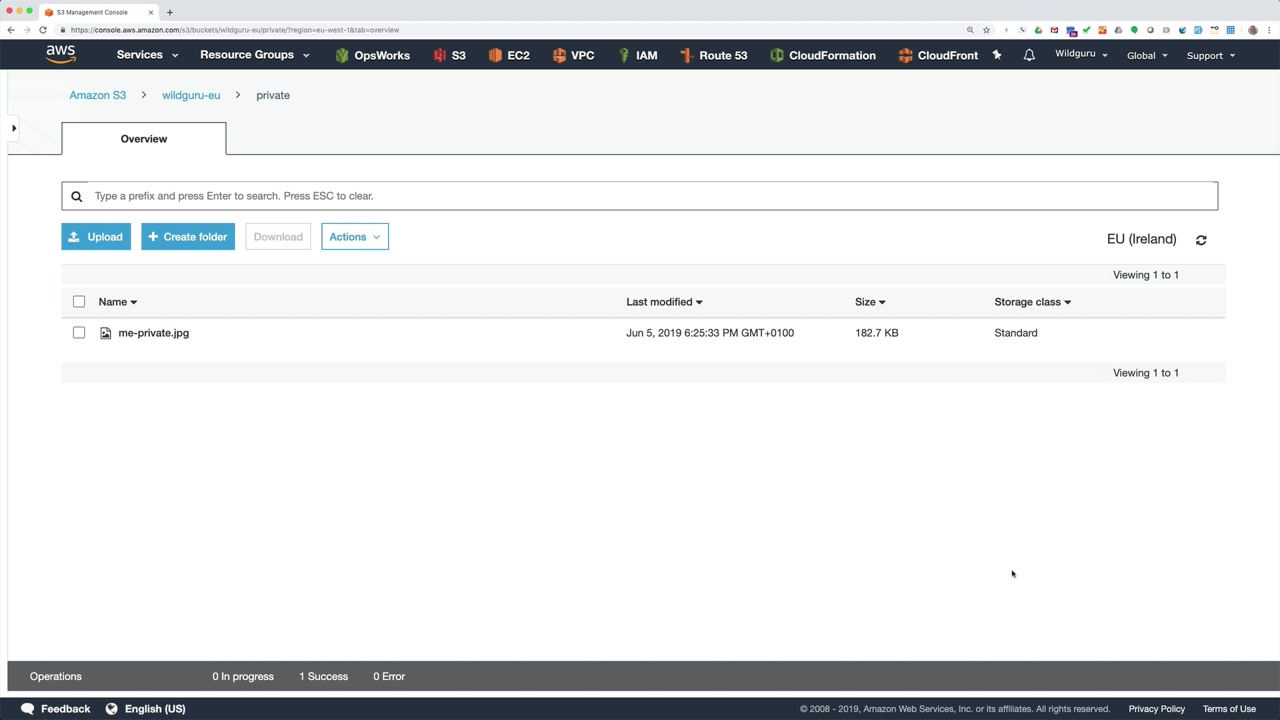This screenshot has height=720, width=1280.
Task: Click the Google Drive extension icon
Action: click(x=1038, y=30)
